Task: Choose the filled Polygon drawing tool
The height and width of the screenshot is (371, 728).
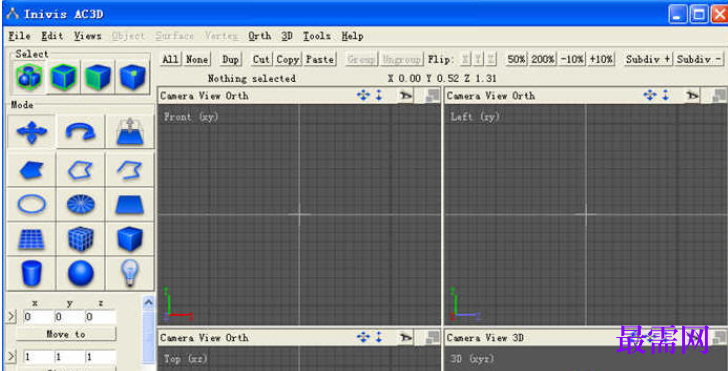Action: [x=31, y=170]
